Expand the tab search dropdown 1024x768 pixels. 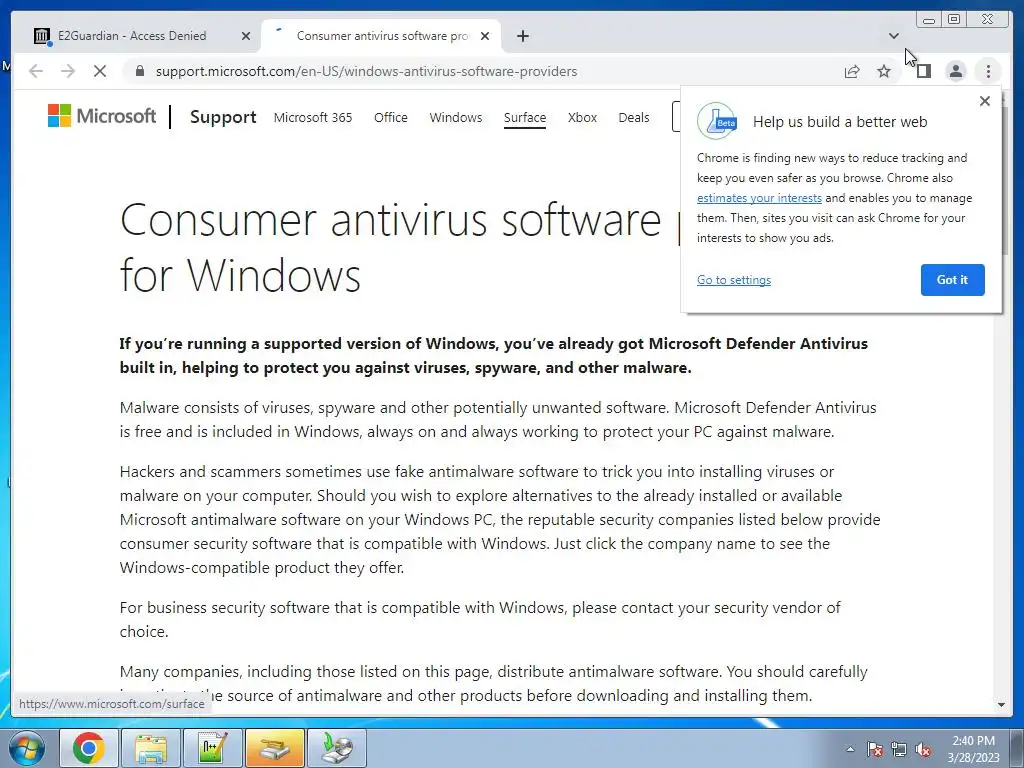893,36
